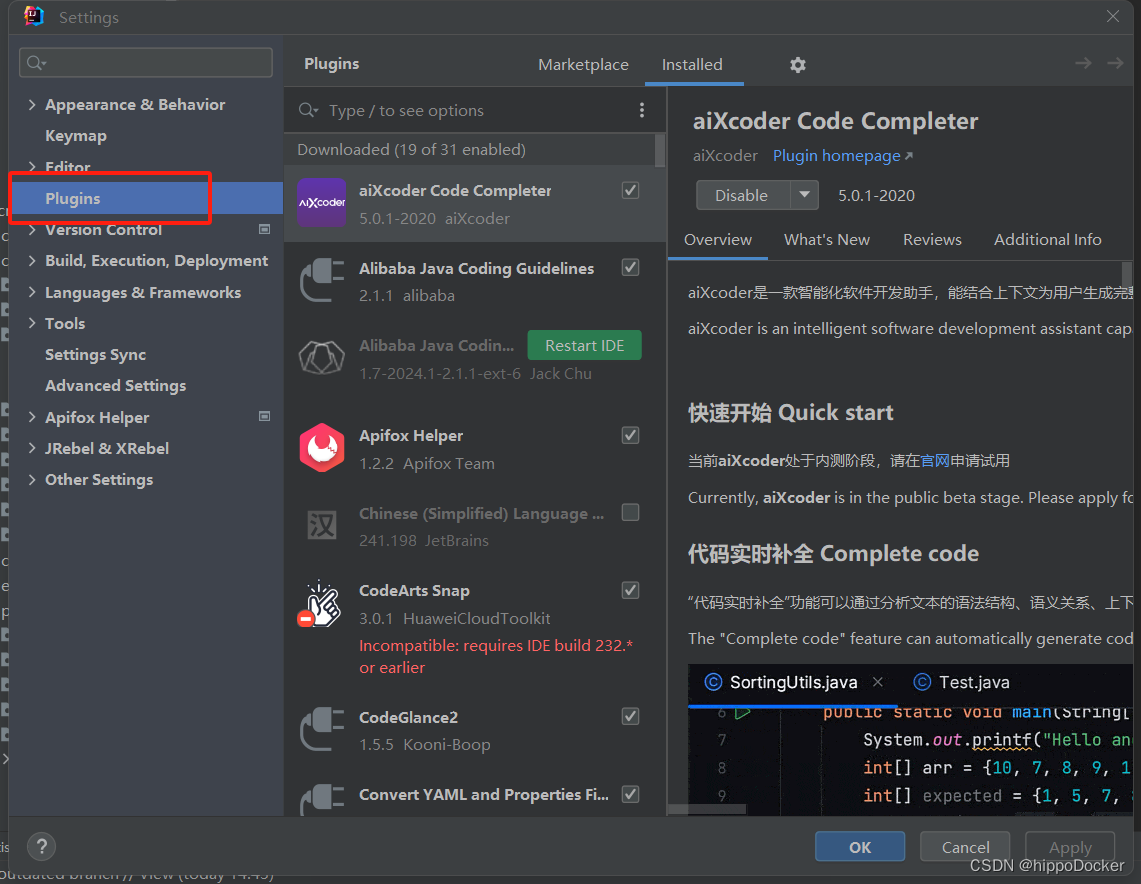
Task: Expand Other Settings node
Action: [32, 479]
